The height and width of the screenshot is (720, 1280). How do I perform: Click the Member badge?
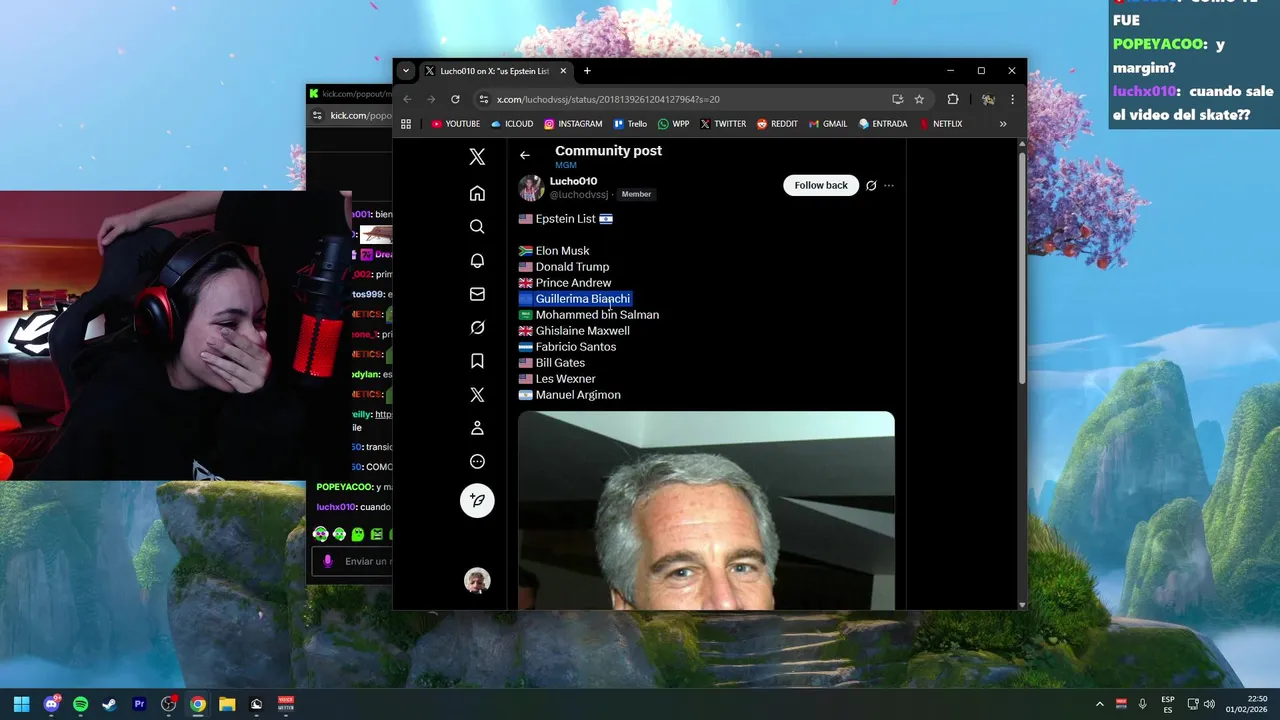tap(636, 194)
